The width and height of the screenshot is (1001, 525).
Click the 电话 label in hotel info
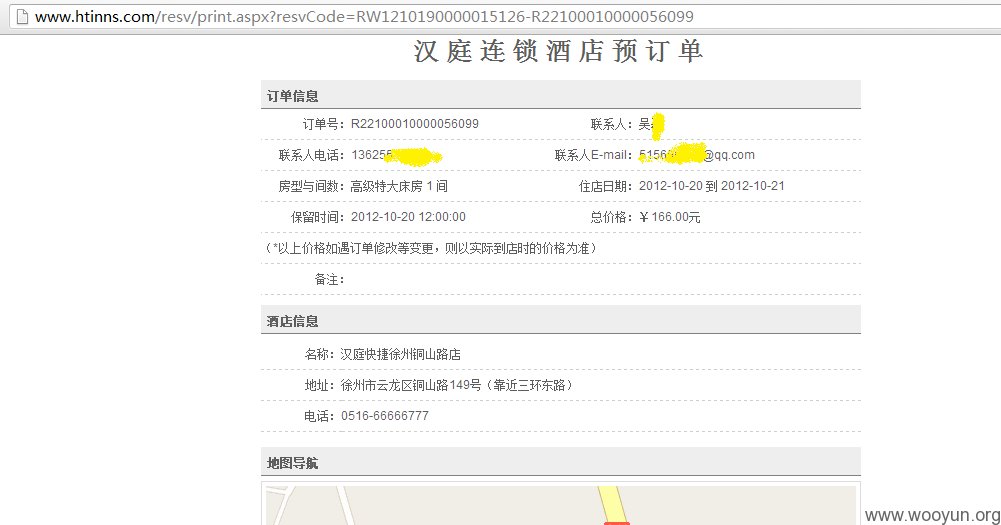point(319,416)
